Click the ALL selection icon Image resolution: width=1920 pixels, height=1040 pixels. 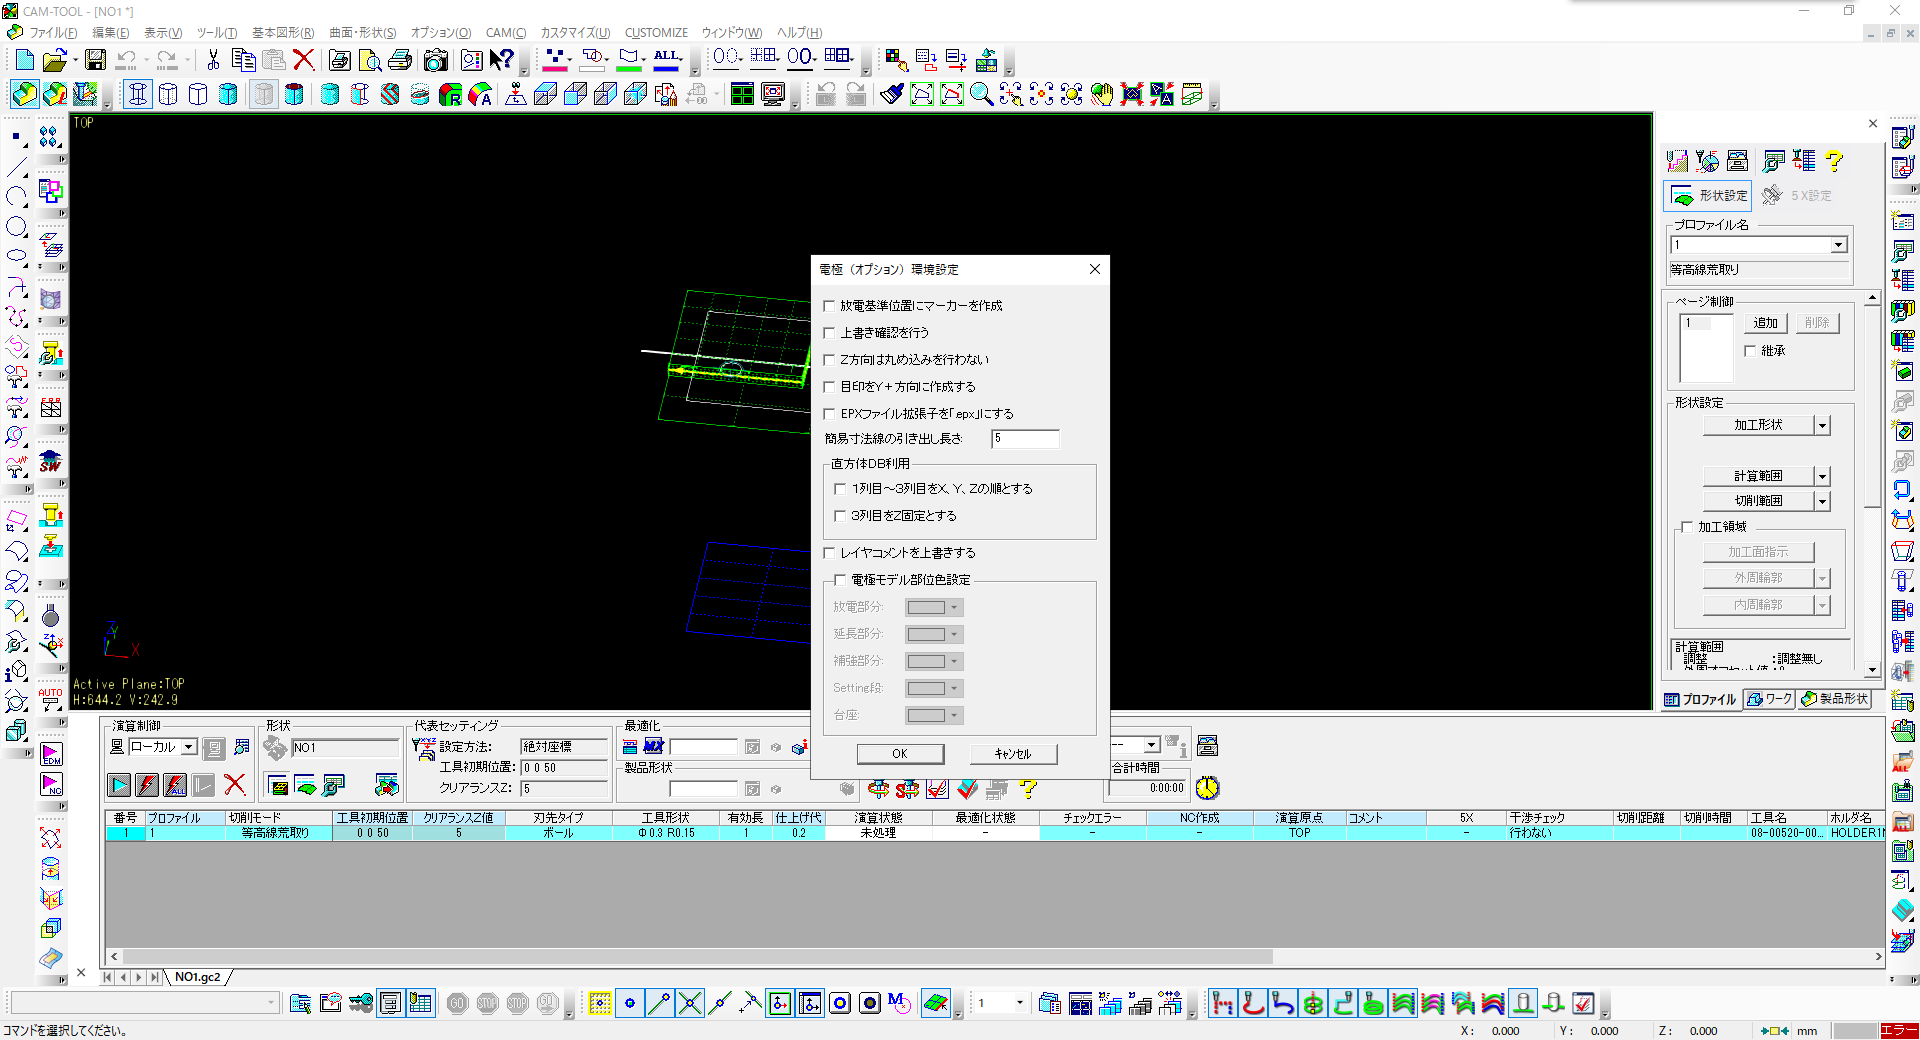(x=667, y=60)
